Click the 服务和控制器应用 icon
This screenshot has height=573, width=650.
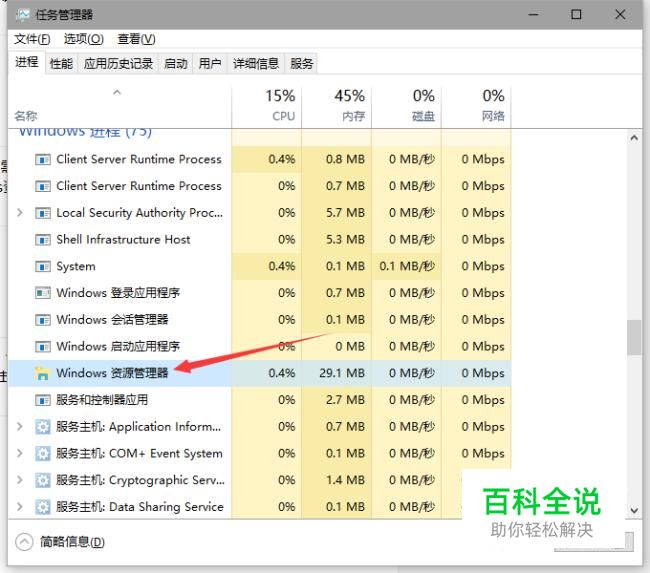click(x=43, y=400)
